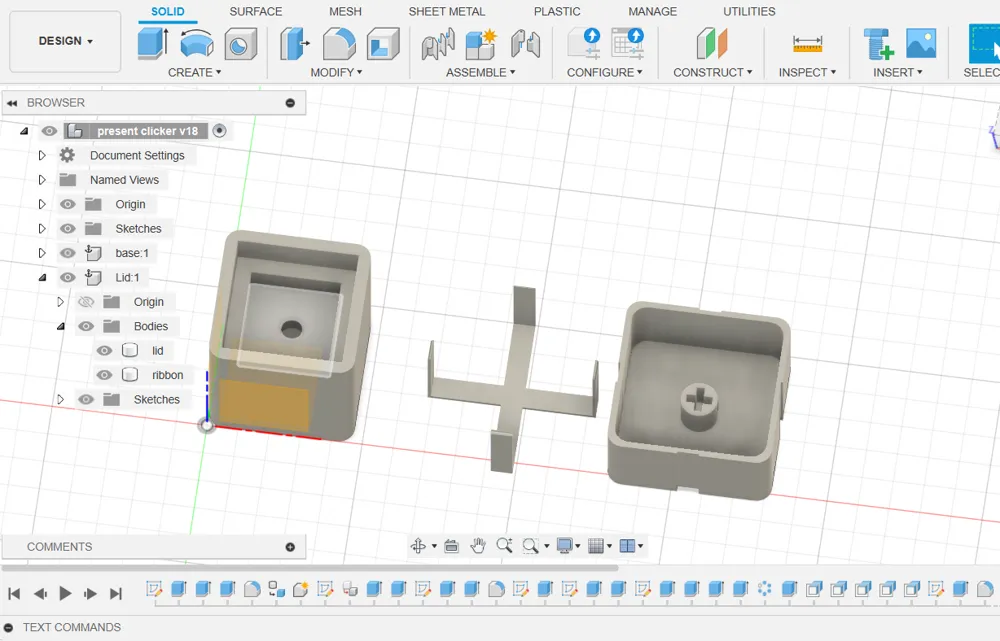Select the Pan hand tool
The height and width of the screenshot is (641, 1000).
click(478, 546)
